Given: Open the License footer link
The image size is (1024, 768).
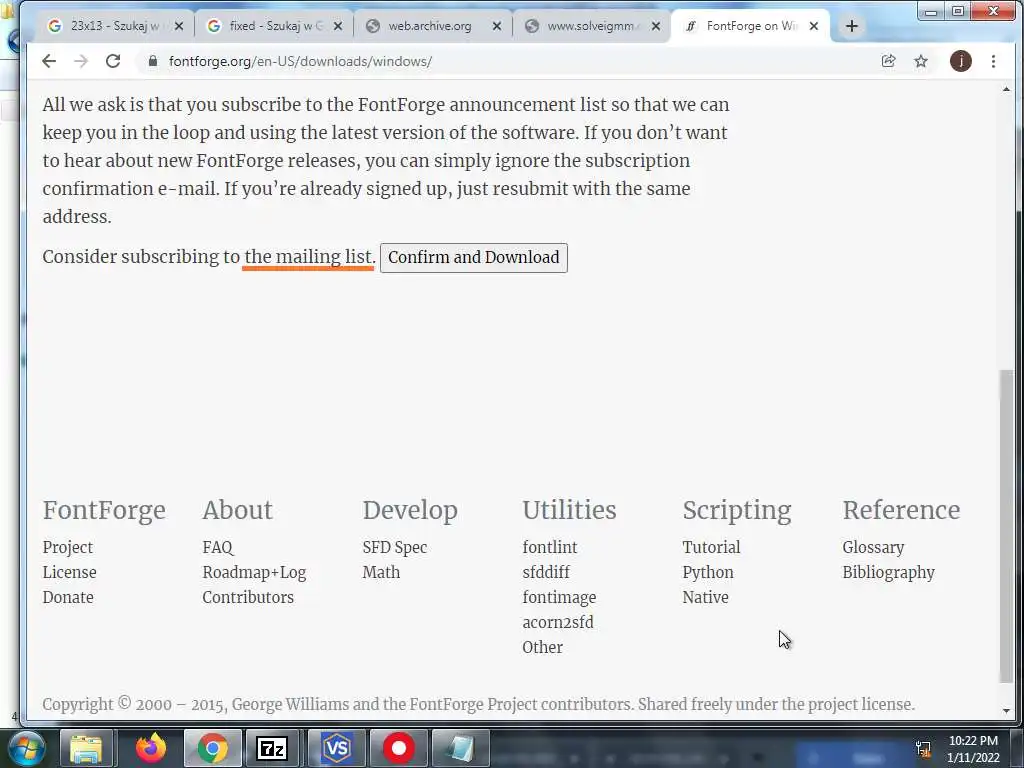Looking at the screenshot, I should coord(69,572).
